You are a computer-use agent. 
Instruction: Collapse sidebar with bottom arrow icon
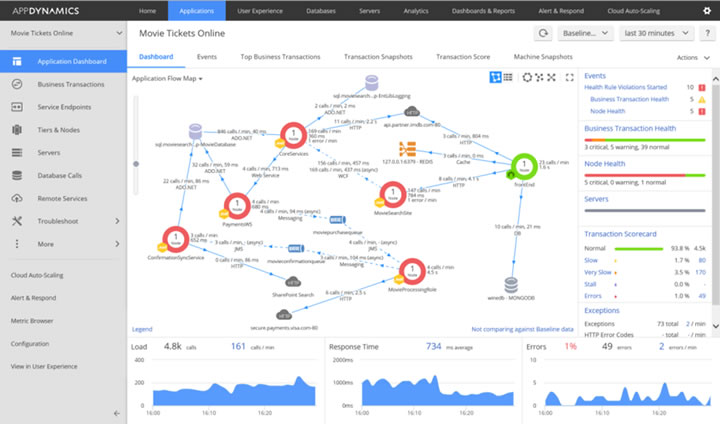pos(117,413)
